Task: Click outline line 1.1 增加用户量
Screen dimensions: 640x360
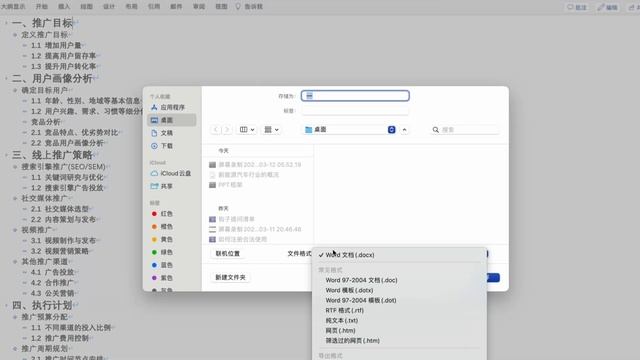Action: [x=56, y=45]
